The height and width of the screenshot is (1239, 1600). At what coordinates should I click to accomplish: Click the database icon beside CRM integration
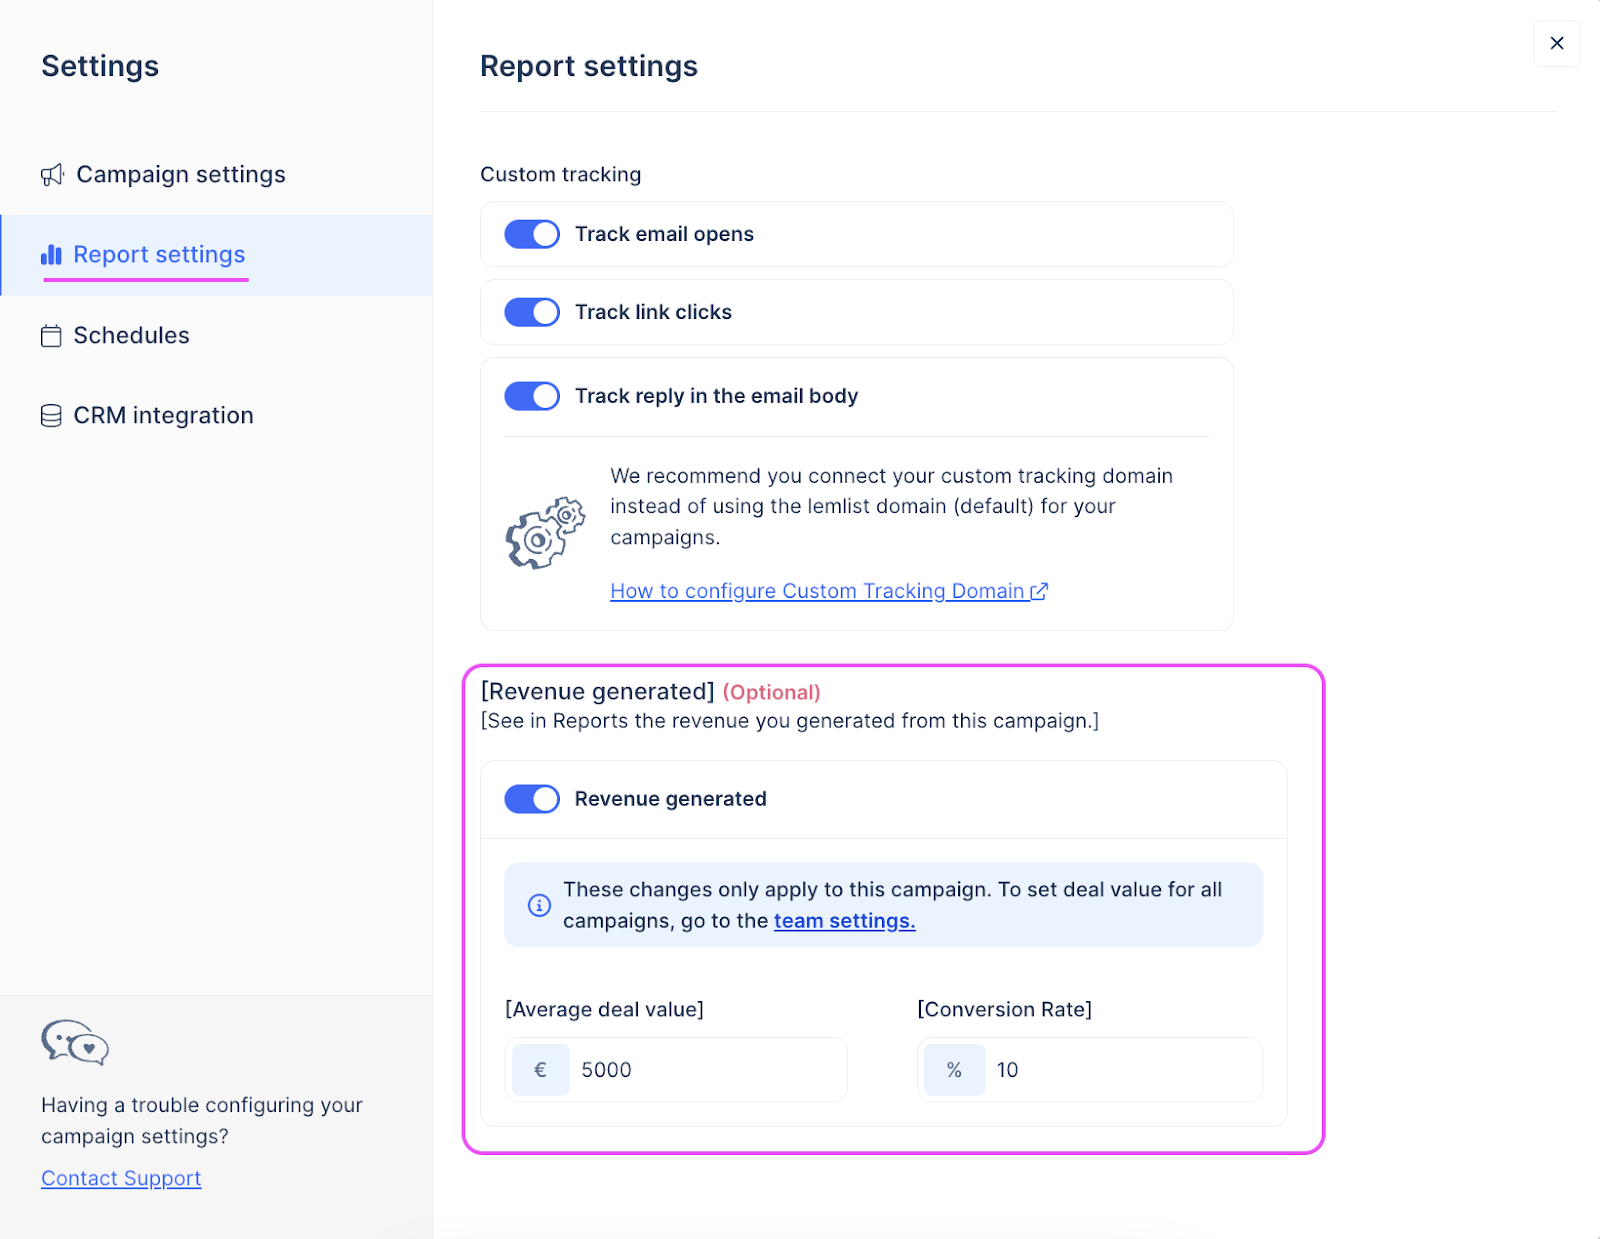51,416
